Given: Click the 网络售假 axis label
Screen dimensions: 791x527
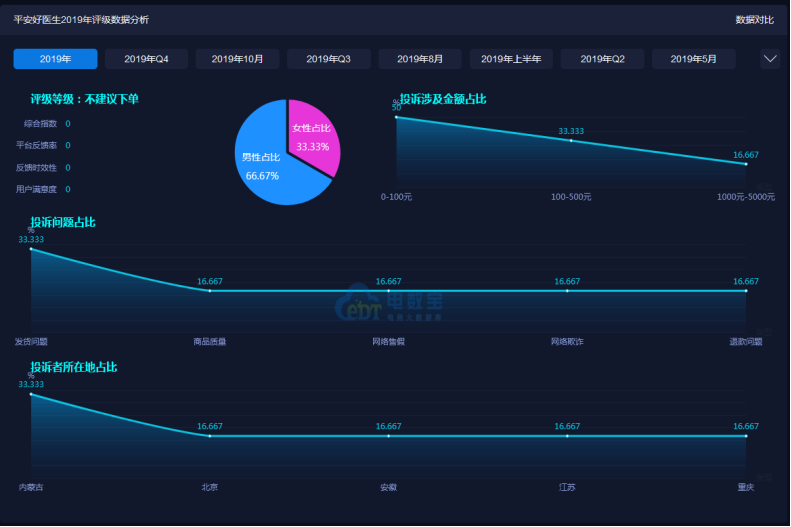Looking at the screenshot, I should pos(388,341).
